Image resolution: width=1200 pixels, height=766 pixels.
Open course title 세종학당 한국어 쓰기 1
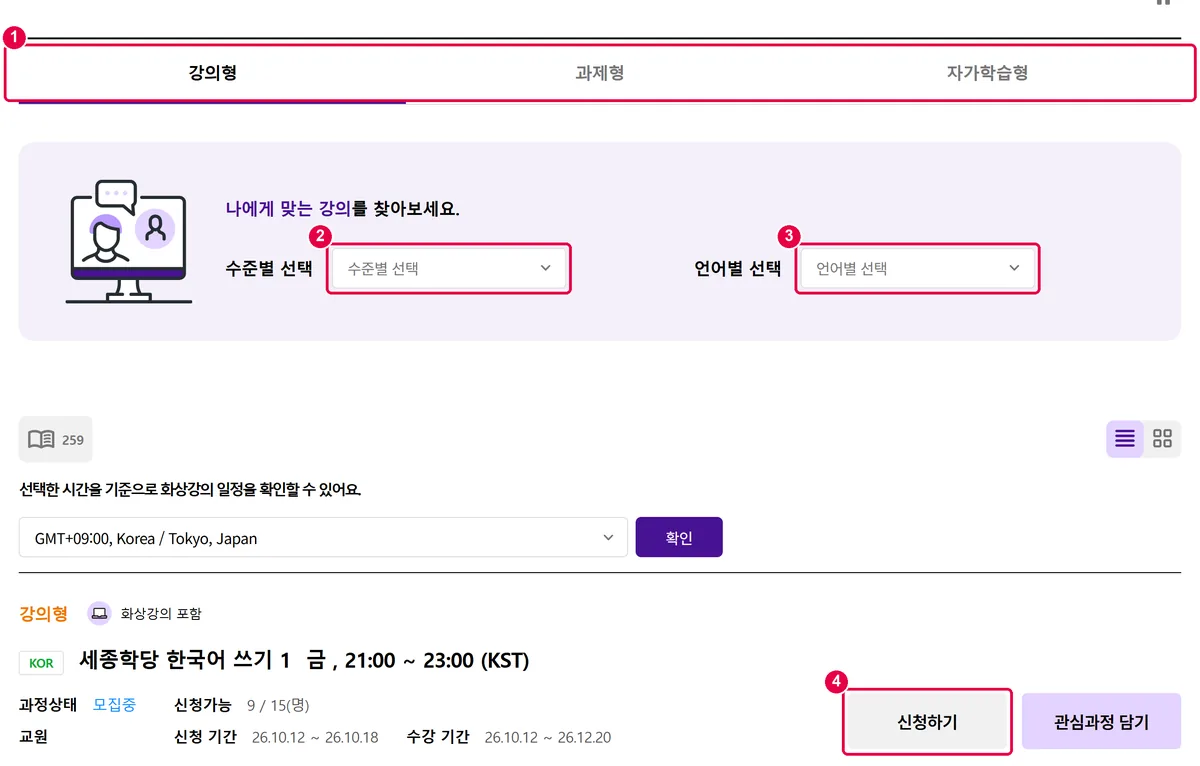point(185,661)
